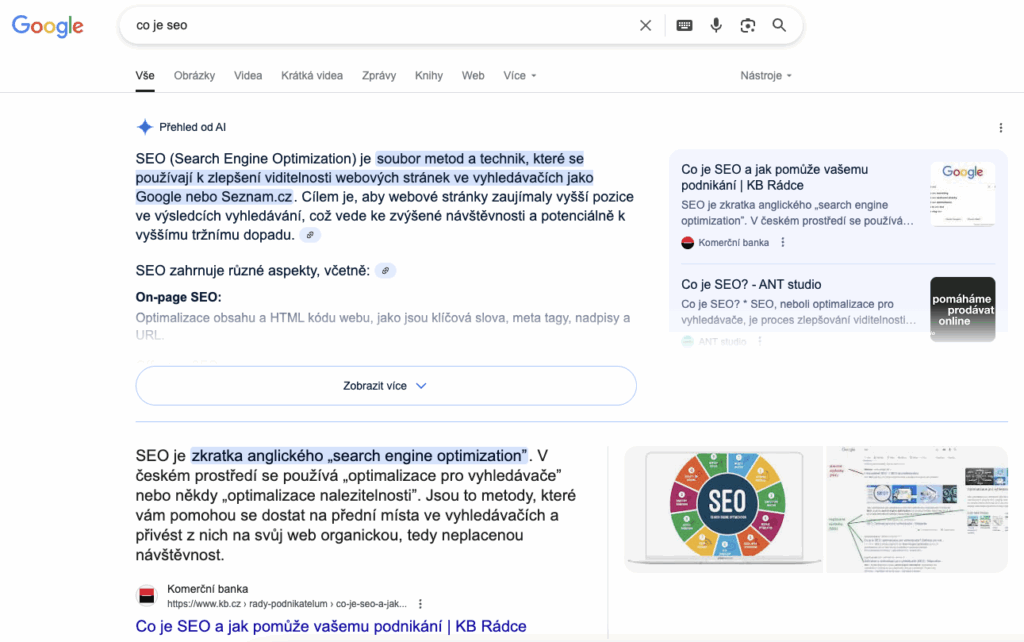1024x642 pixels.
Task: Select the Vše tab
Action: (145, 76)
